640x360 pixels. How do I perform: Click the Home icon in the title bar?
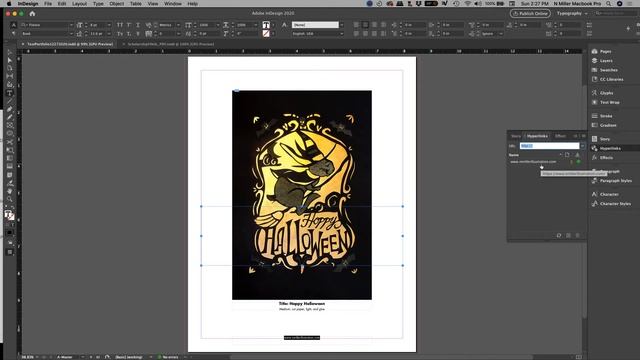[x=32, y=13]
